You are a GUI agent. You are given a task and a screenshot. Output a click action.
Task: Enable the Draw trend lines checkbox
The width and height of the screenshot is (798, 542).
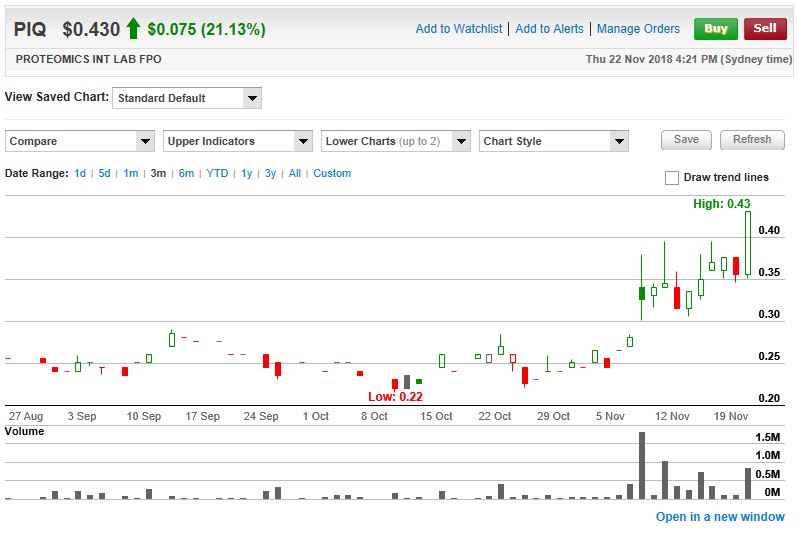click(672, 178)
